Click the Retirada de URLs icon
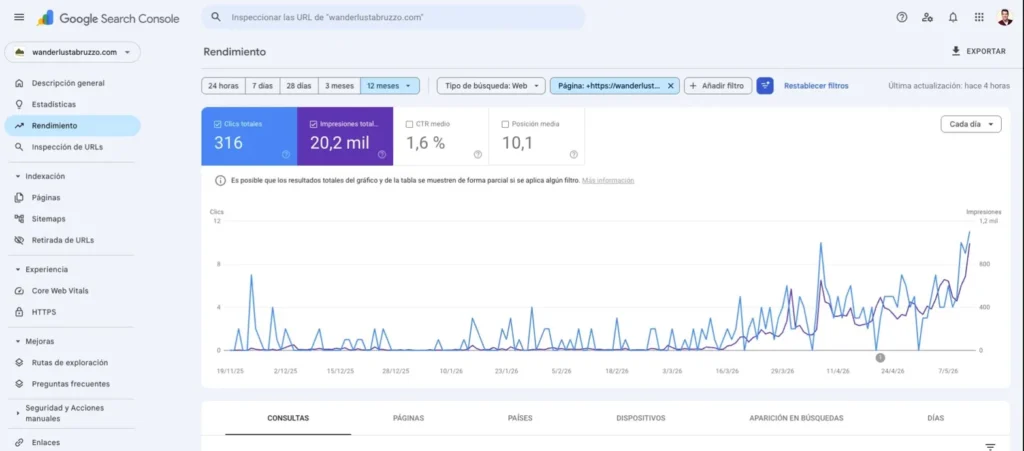The width and height of the screenshot is (1024, 451). click(19, 240)
